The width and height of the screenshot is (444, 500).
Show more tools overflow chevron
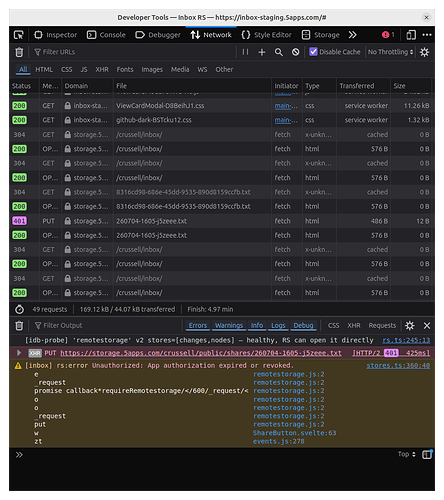tap(352, 35)
